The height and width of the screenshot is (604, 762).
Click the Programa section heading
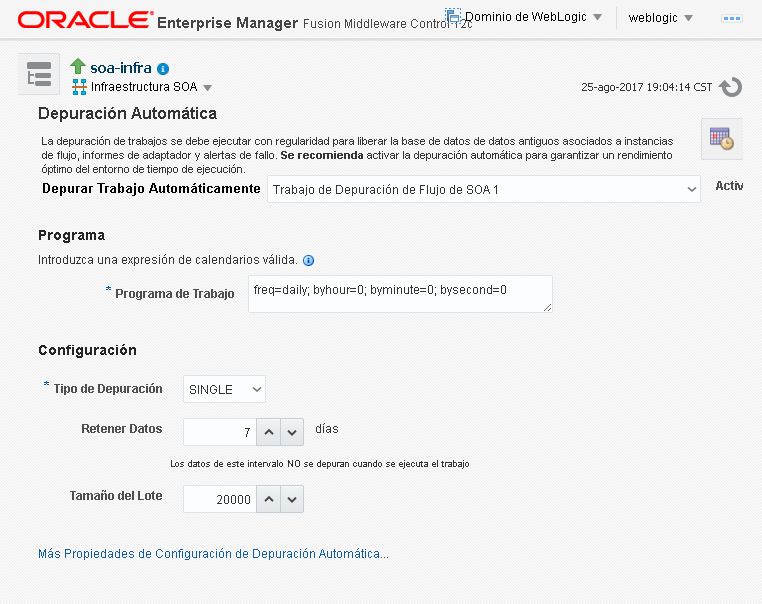tap(71, 235)
